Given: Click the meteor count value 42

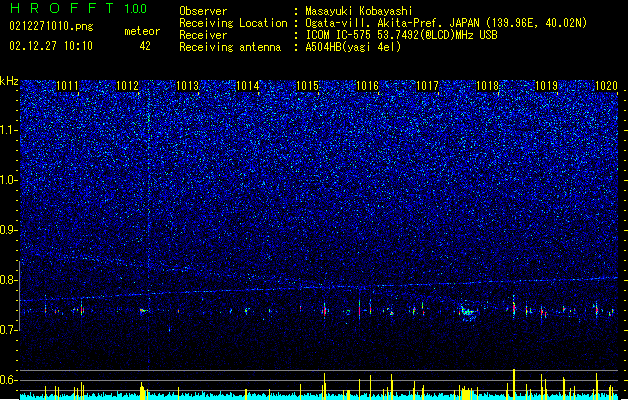Looking at the screenshot, I should pos(145,46).
